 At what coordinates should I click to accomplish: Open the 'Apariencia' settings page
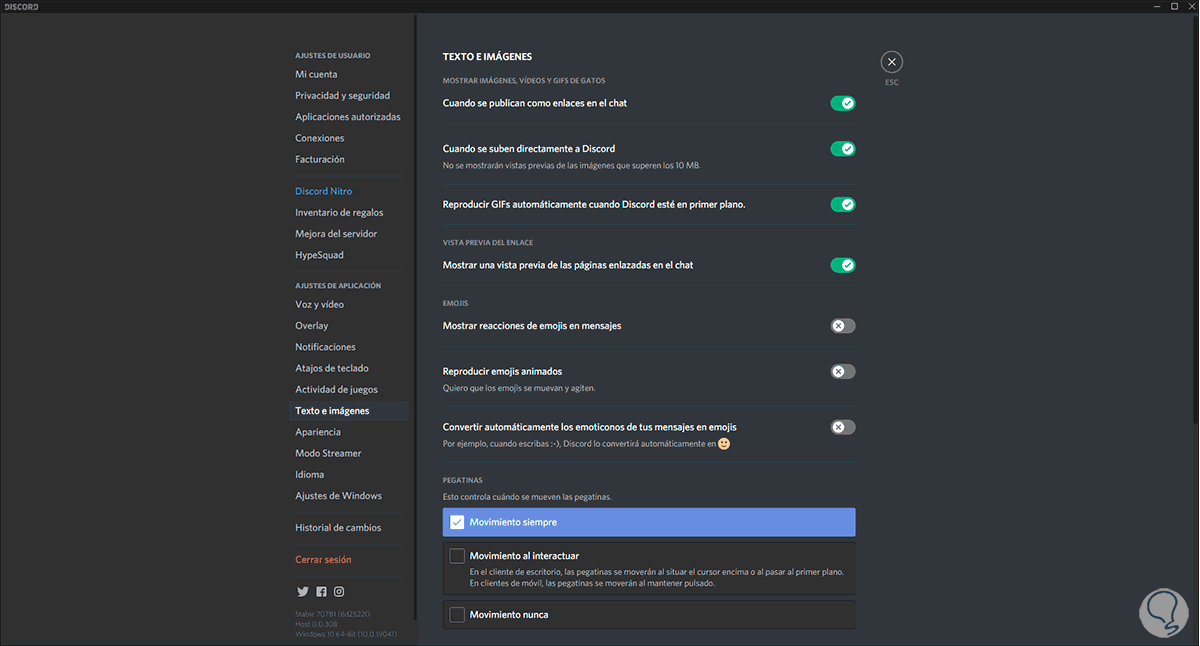[x=318, y=432]
